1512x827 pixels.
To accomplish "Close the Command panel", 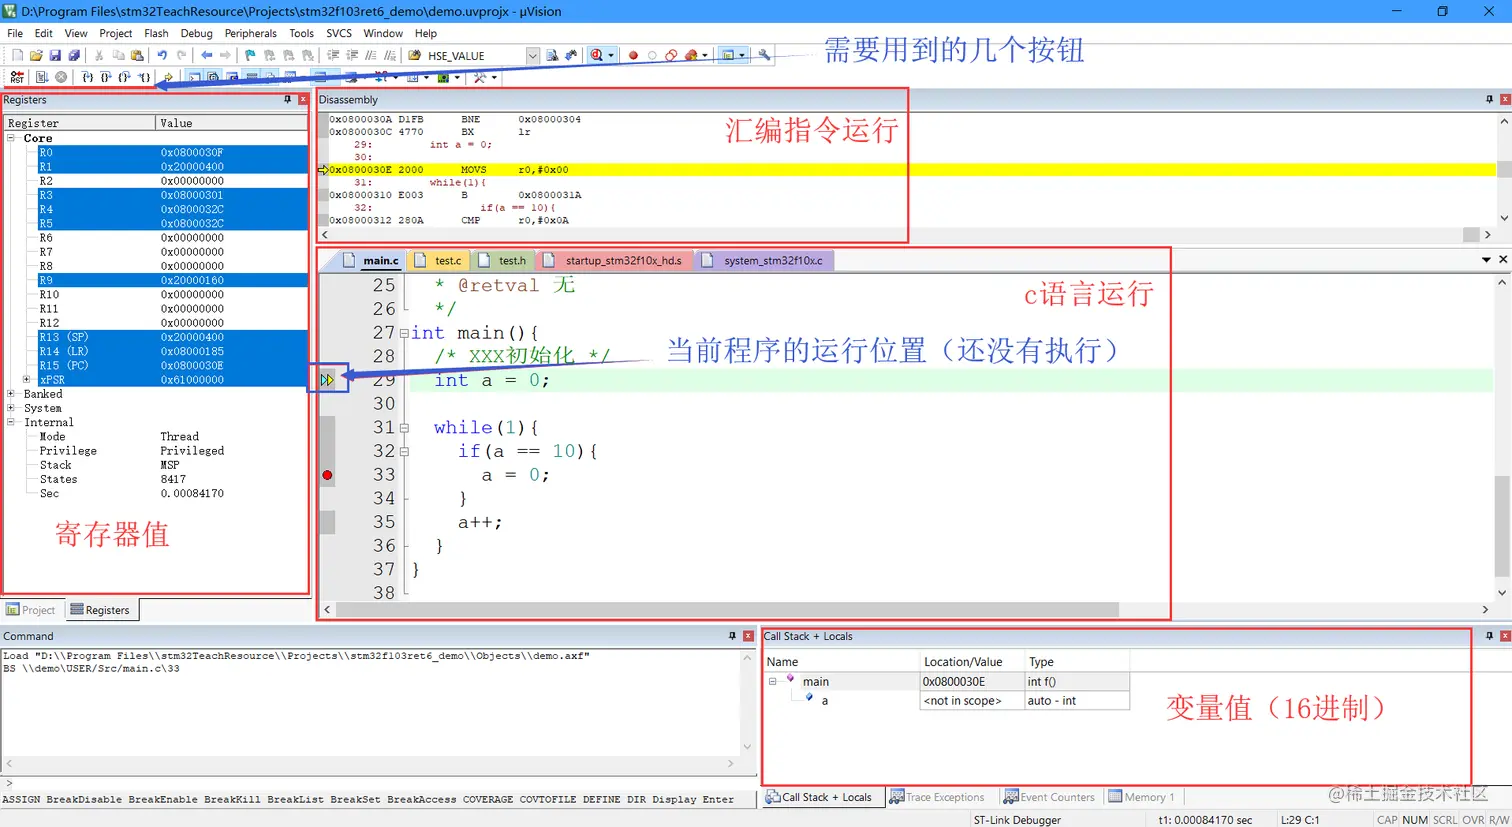I will click(748, 636).
